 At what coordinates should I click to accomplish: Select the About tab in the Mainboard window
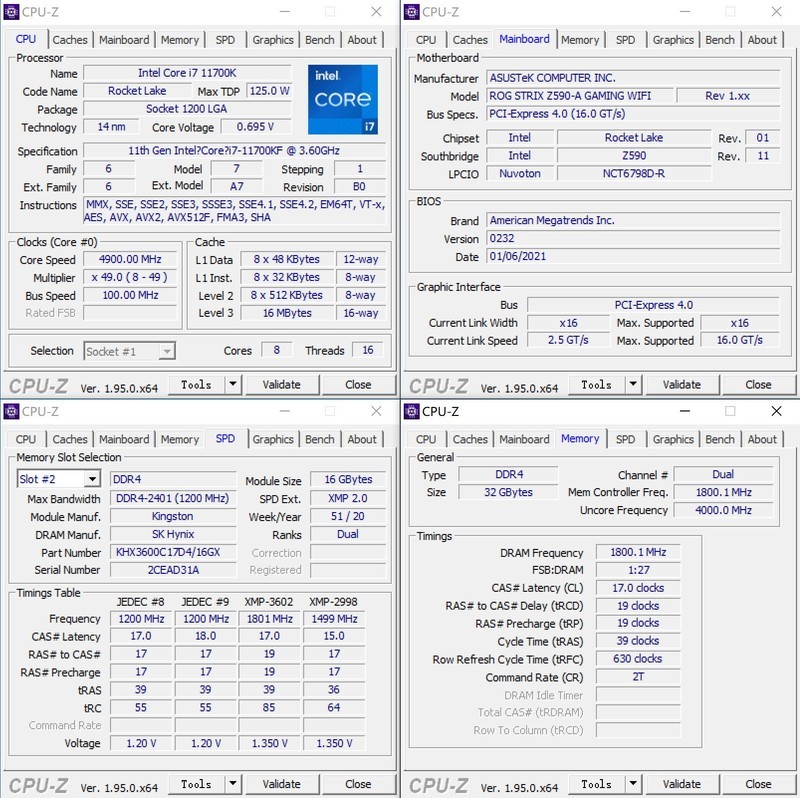[763, 40]
